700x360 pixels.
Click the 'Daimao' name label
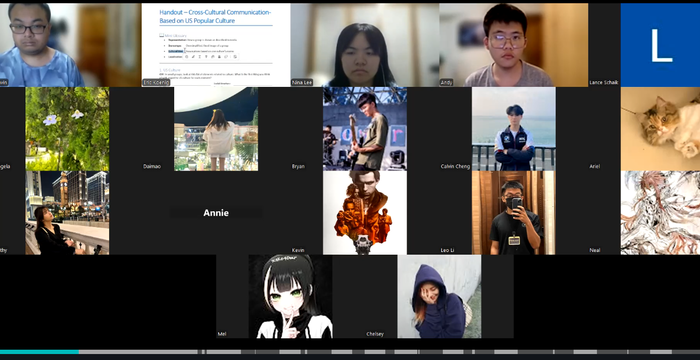(x=152, y=166)
